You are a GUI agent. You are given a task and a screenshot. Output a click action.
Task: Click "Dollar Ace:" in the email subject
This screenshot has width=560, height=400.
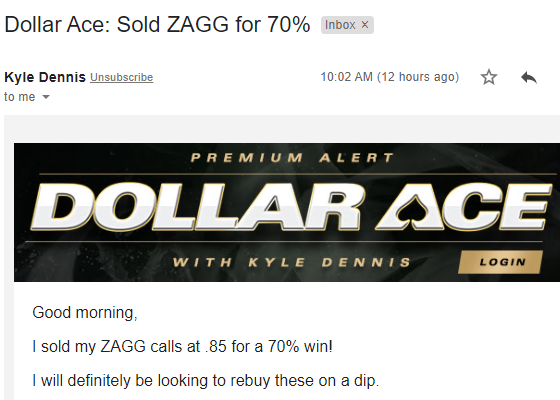click(x=58, y=25)
